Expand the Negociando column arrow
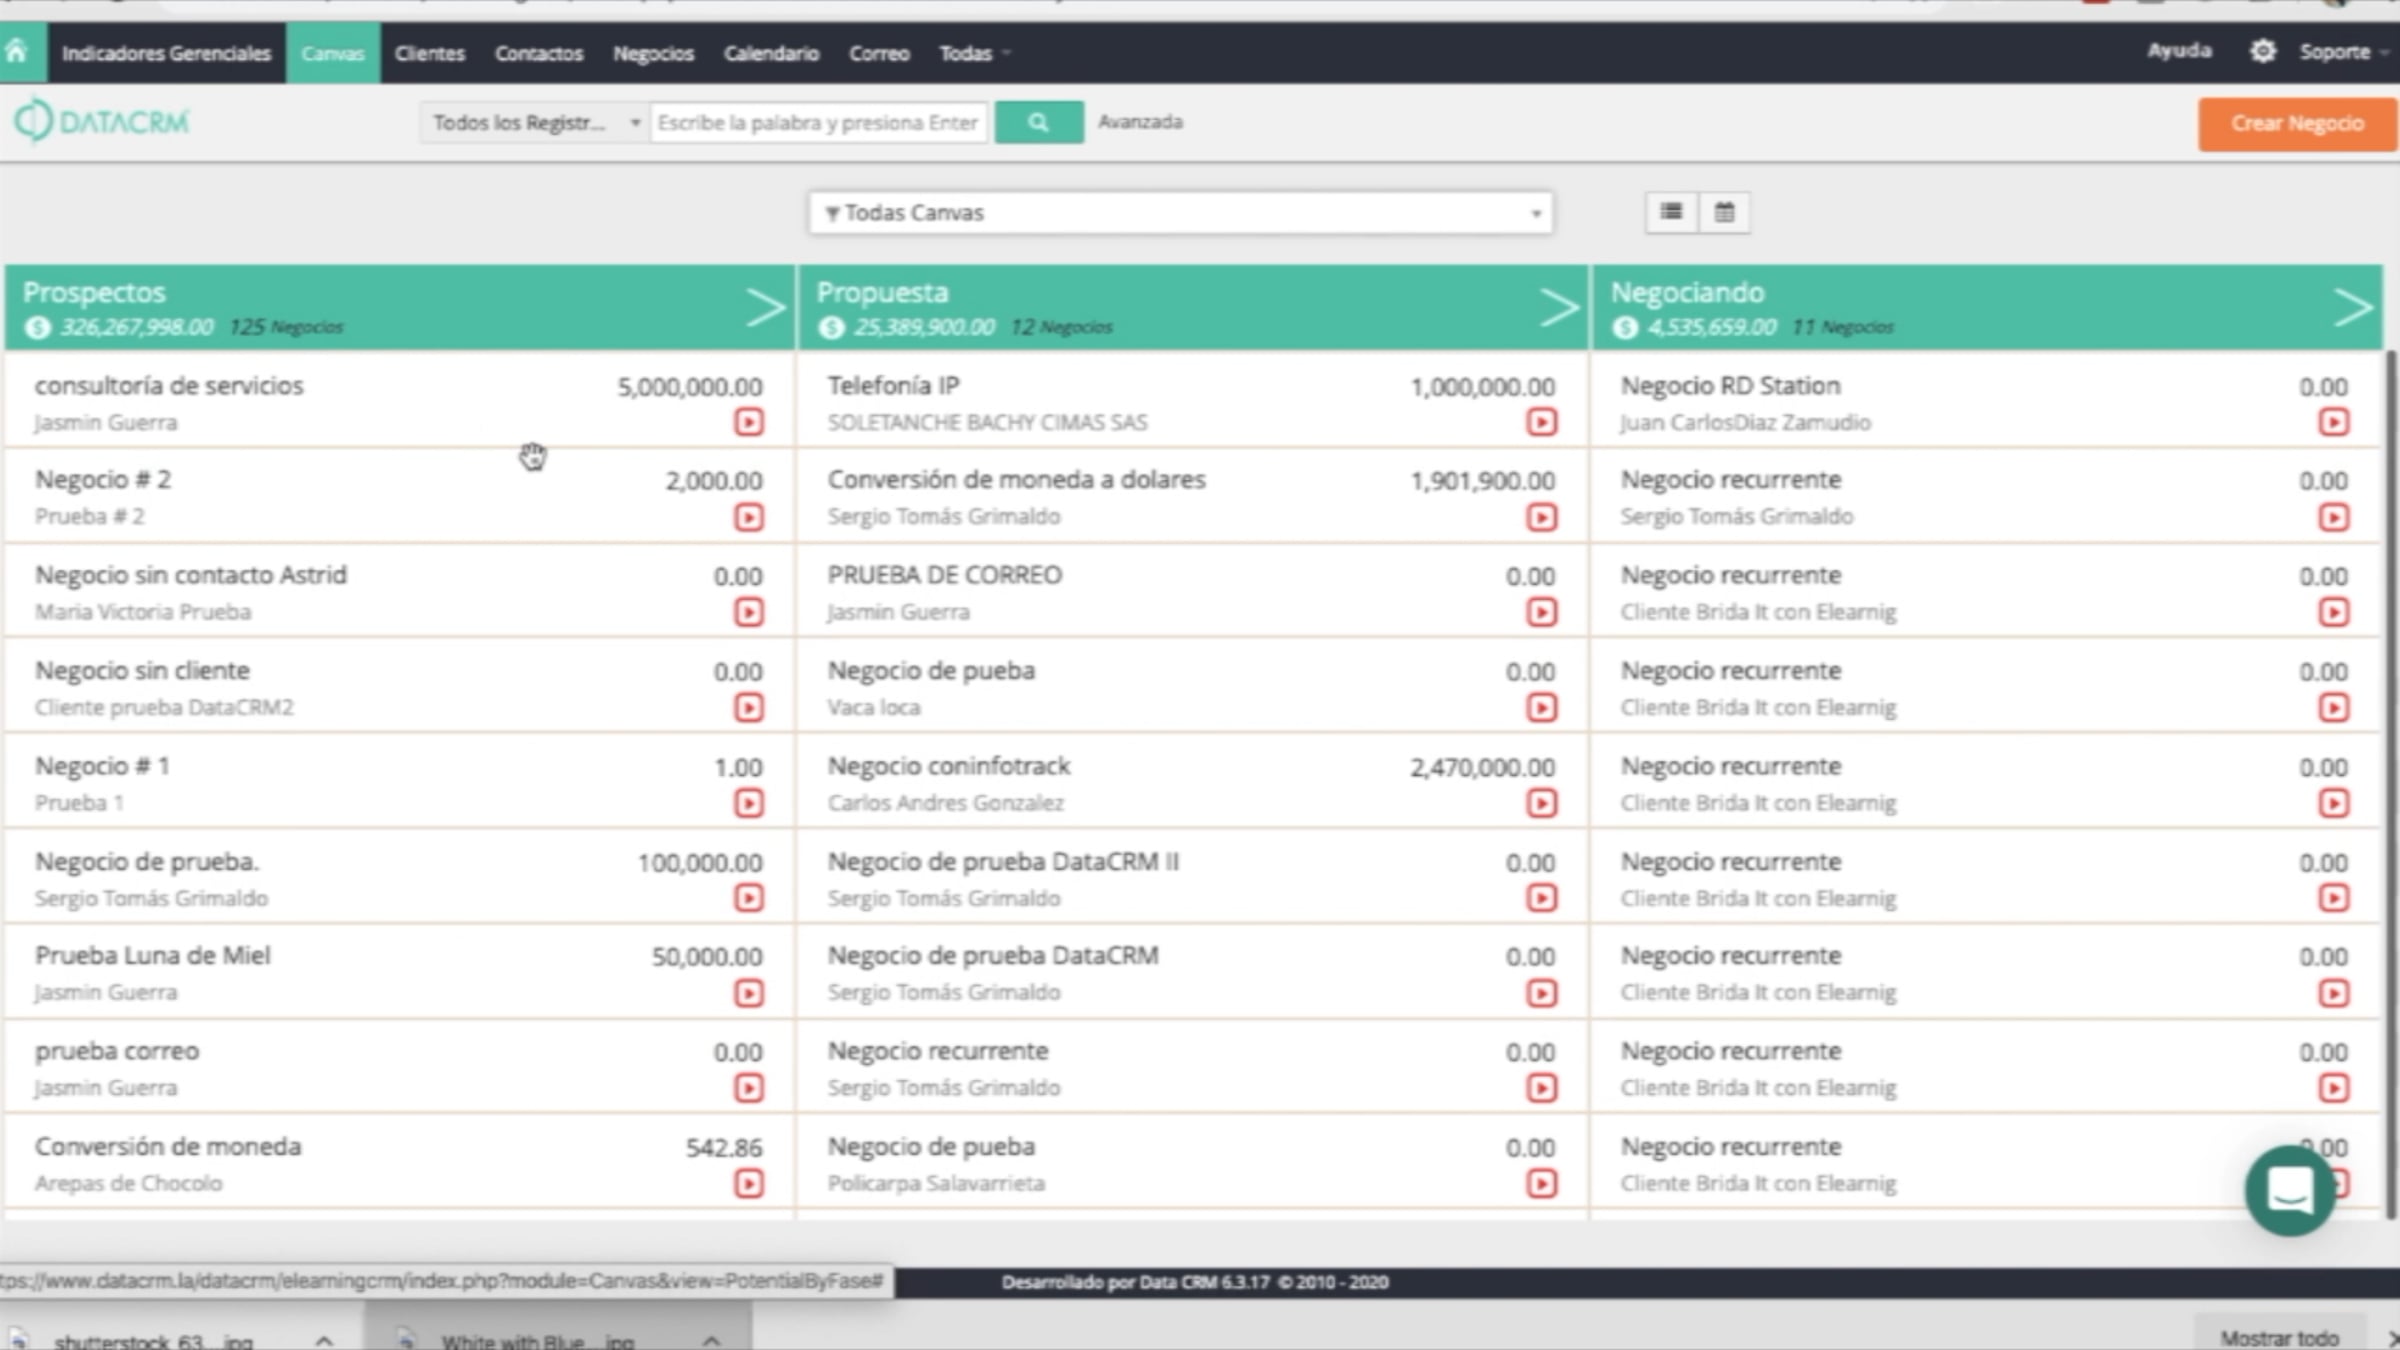 [2353, 307]
